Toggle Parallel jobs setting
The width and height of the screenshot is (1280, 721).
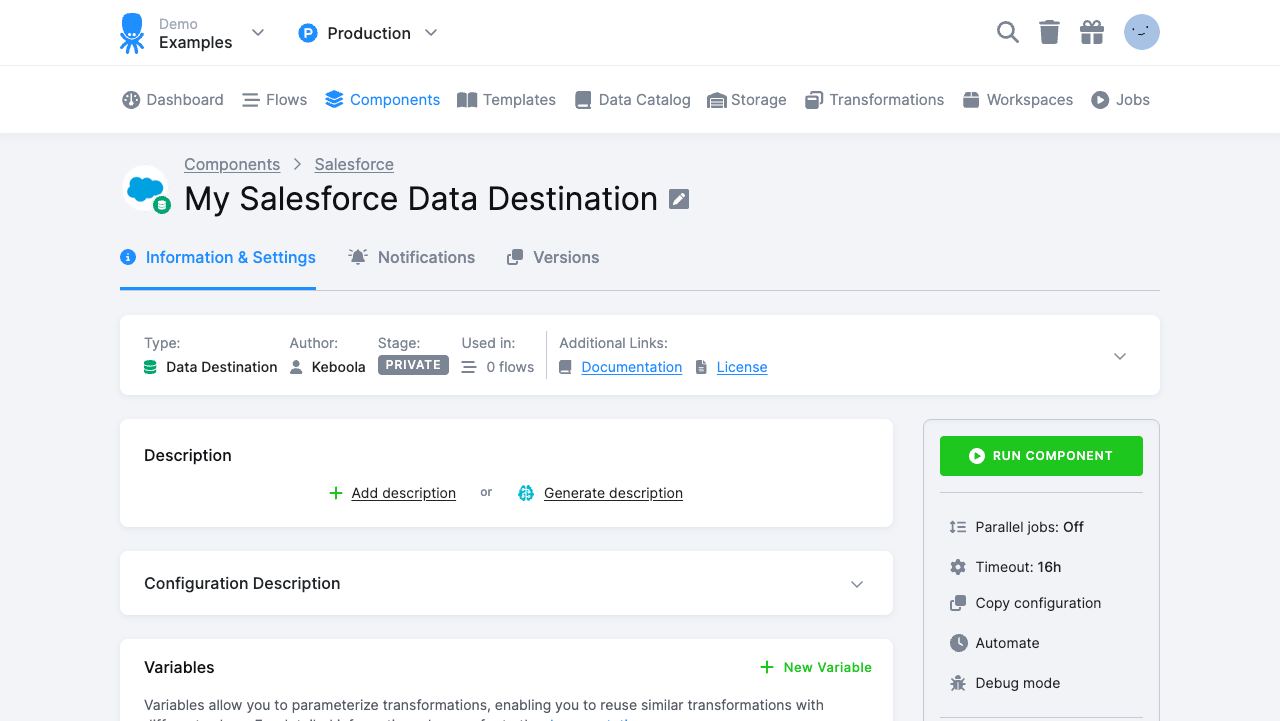tap(1028, 527)
